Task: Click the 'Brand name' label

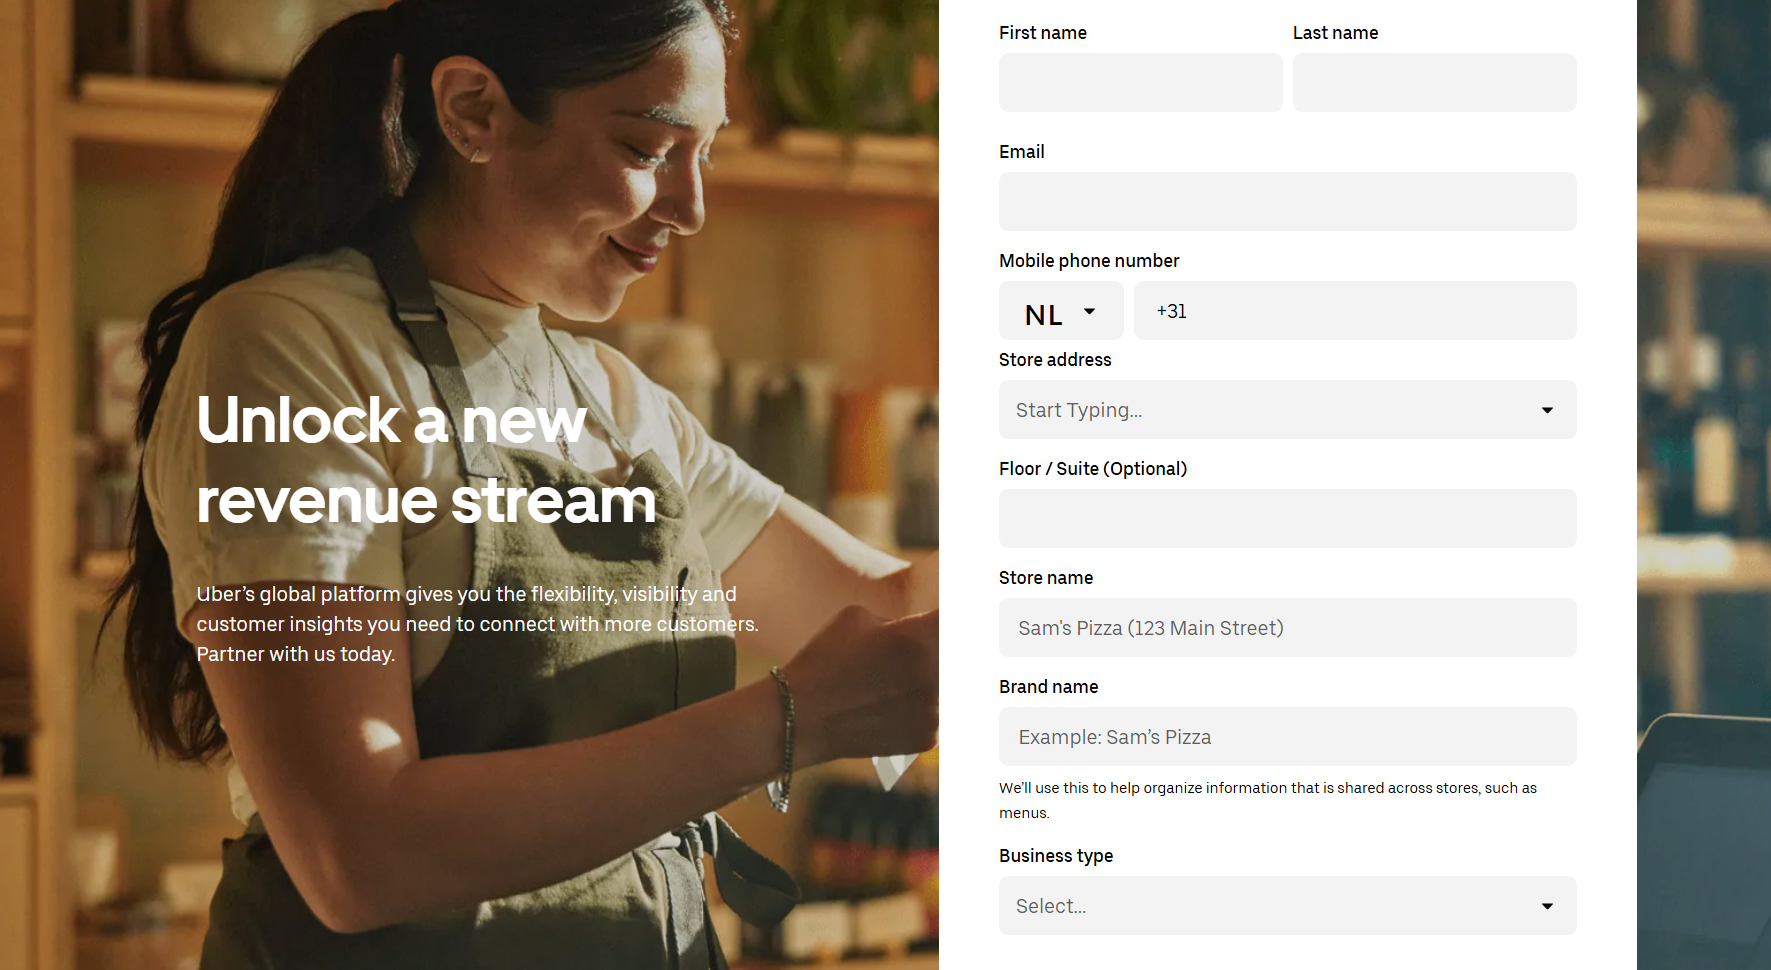Action: click(1048, 687)
